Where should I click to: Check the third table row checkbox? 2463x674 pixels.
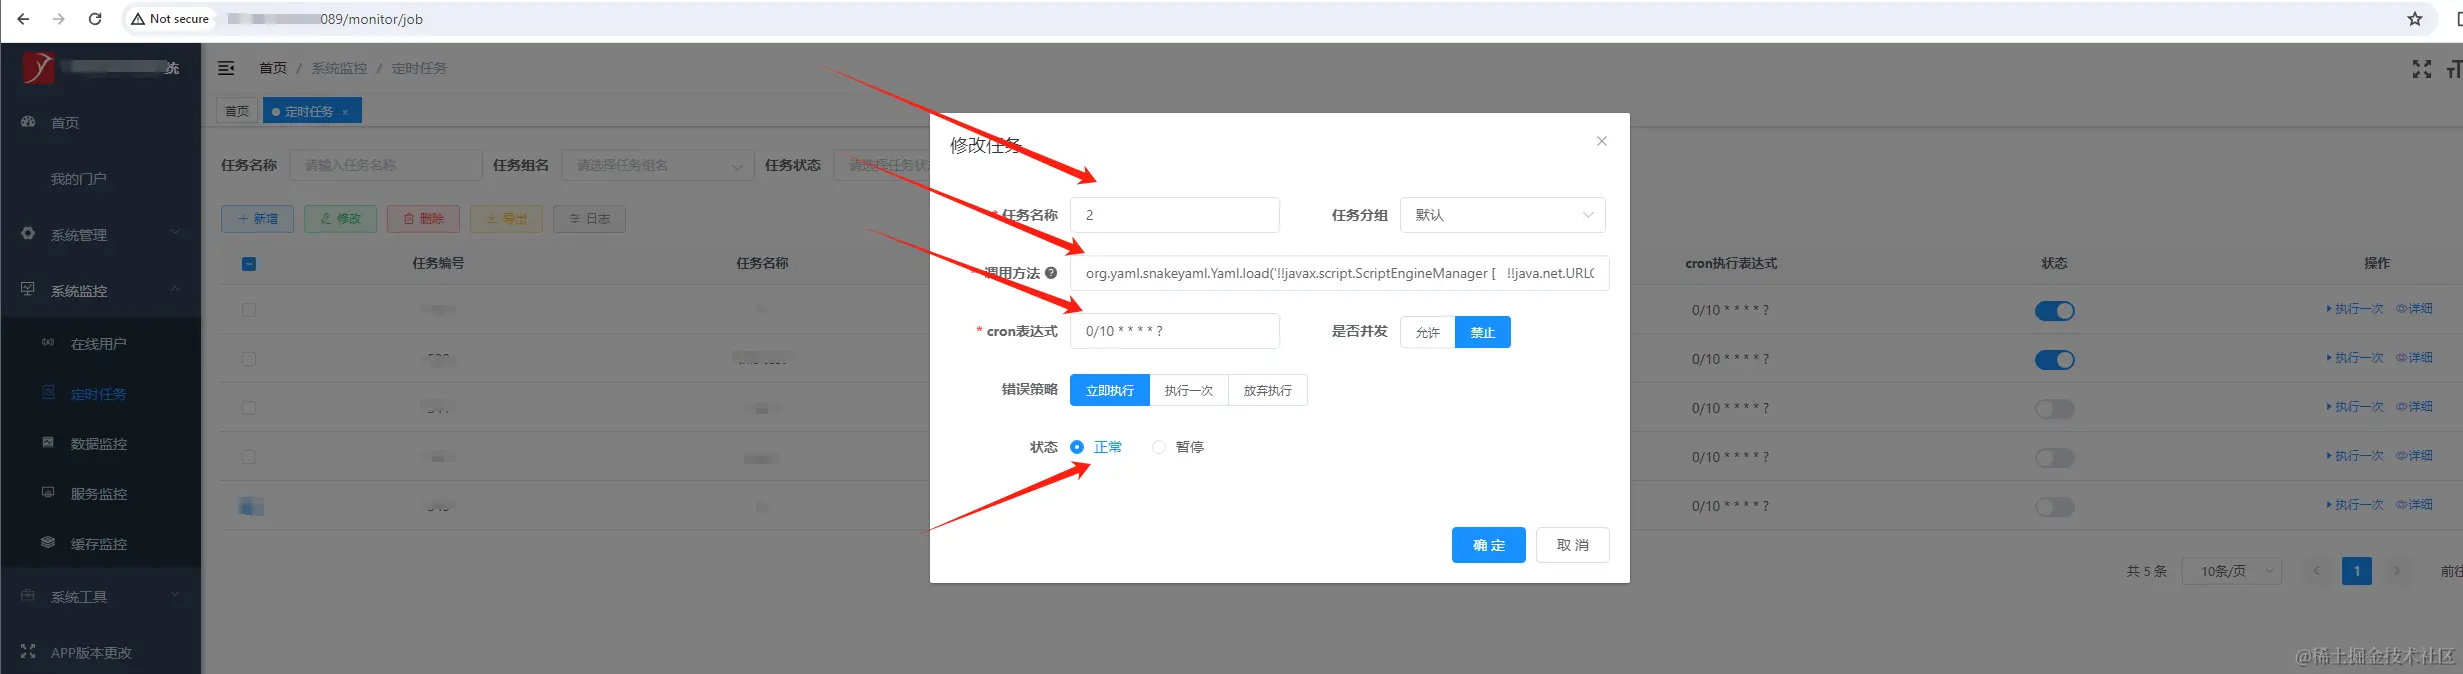(249, 408)
